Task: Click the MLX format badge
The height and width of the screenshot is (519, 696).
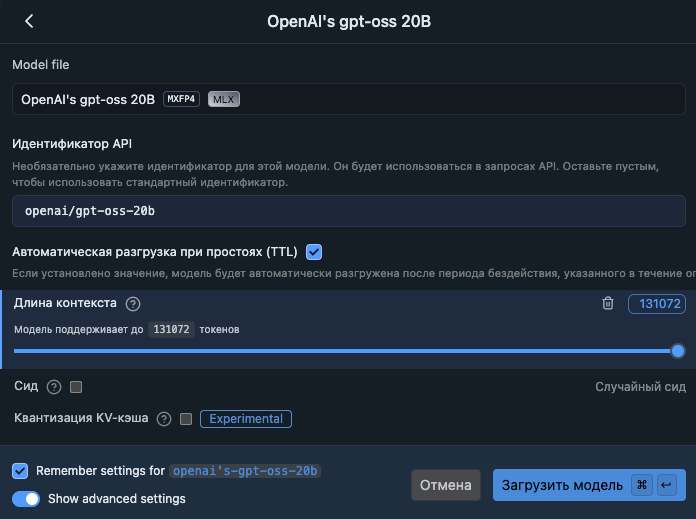Action: pyautogui.click(x=224, y=99)
